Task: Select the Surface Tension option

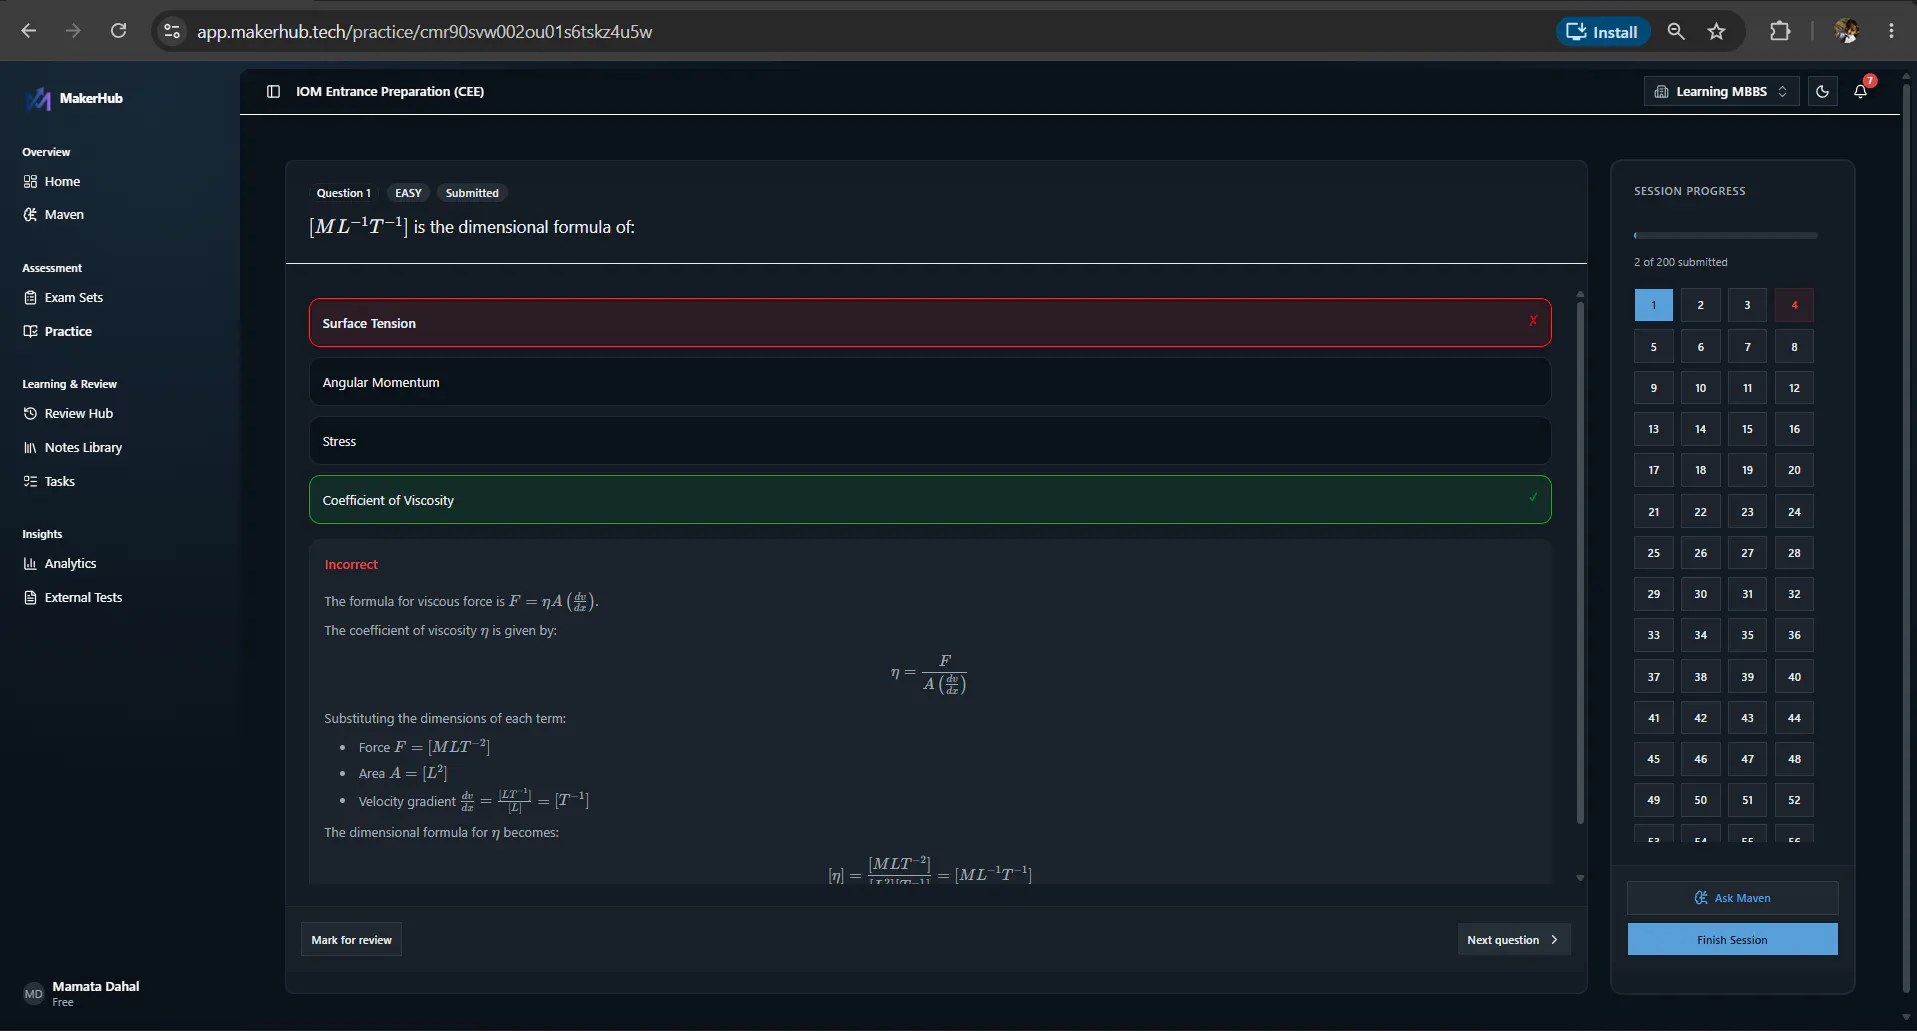Action: tap(930, 323)
